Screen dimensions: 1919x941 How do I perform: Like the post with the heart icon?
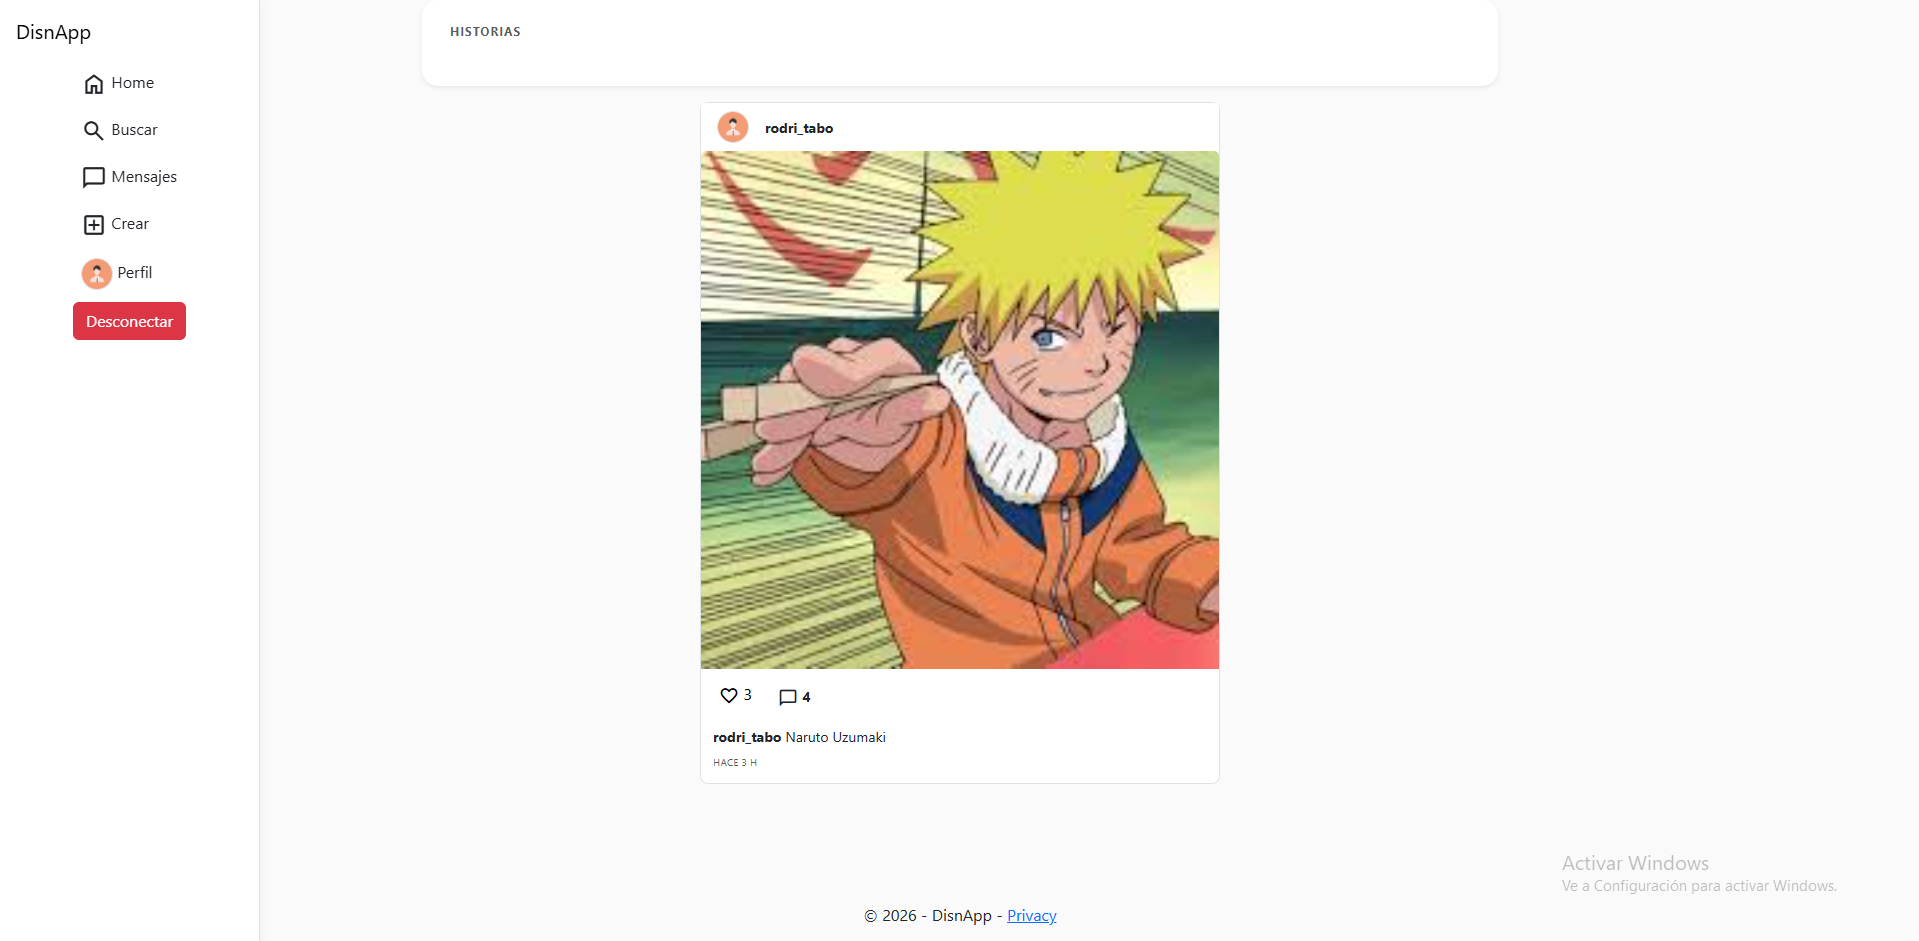click(729, 695)
